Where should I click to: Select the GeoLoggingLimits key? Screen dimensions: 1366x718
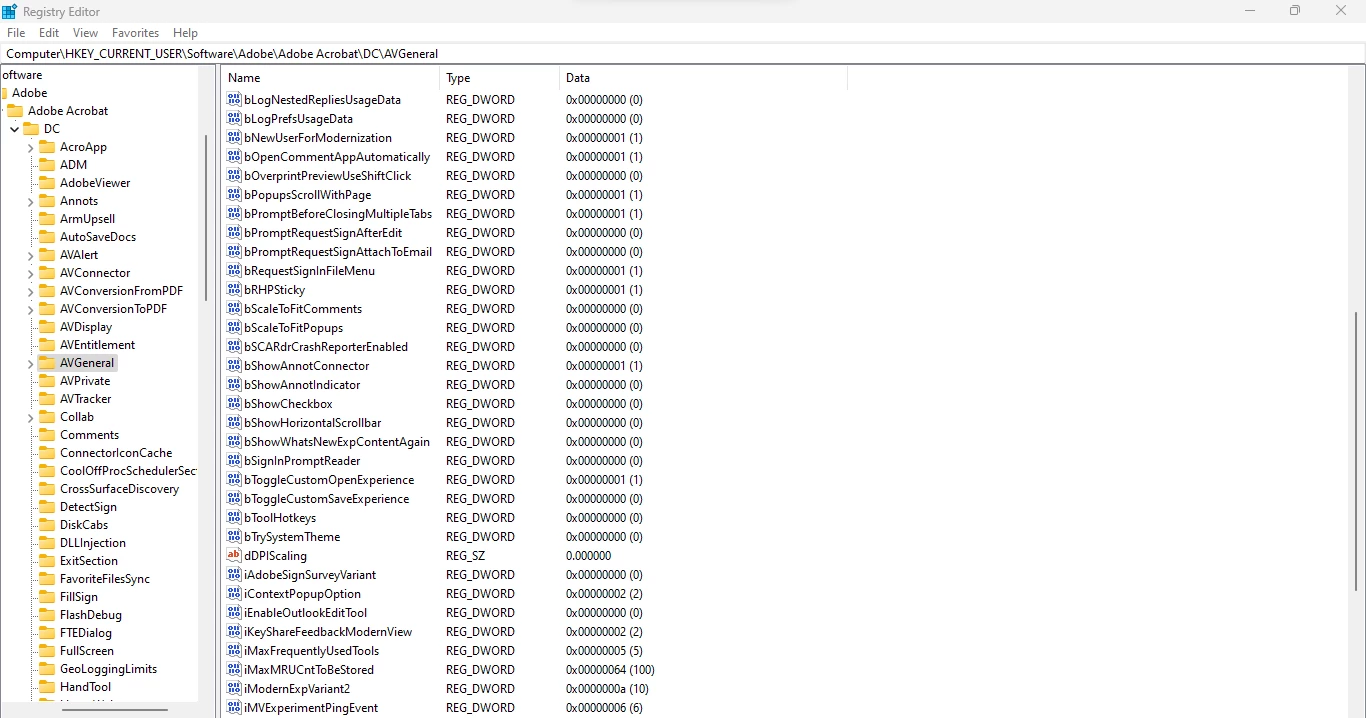(108, 669)
